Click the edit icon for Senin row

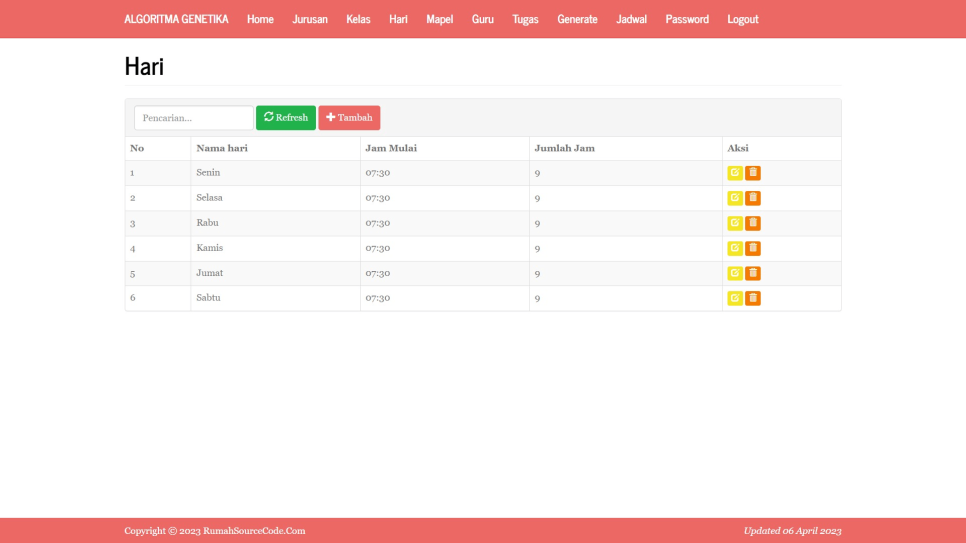[735, 173]
